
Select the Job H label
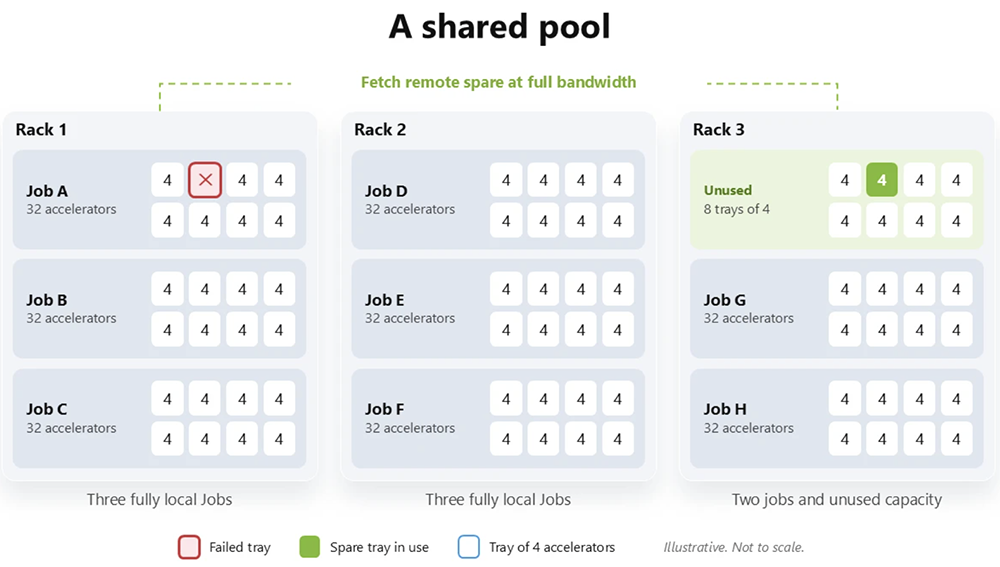[x=725, y=409]
